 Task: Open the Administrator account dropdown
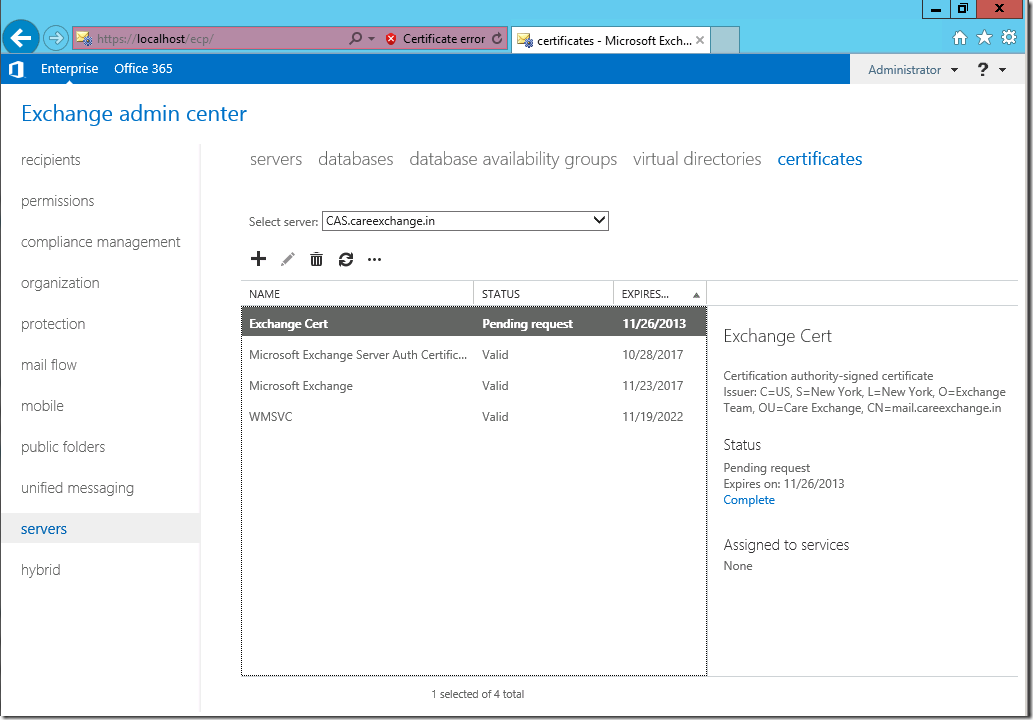912,69
